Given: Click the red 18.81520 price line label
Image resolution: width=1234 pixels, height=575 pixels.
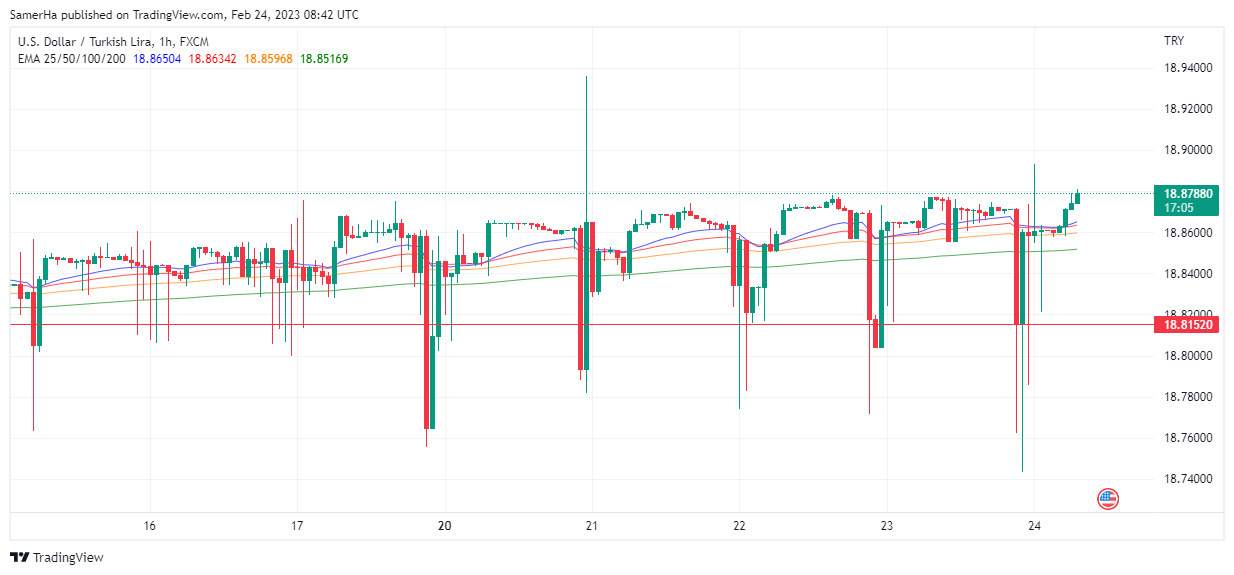Looking at the screenshot, I should point(1183,325).
